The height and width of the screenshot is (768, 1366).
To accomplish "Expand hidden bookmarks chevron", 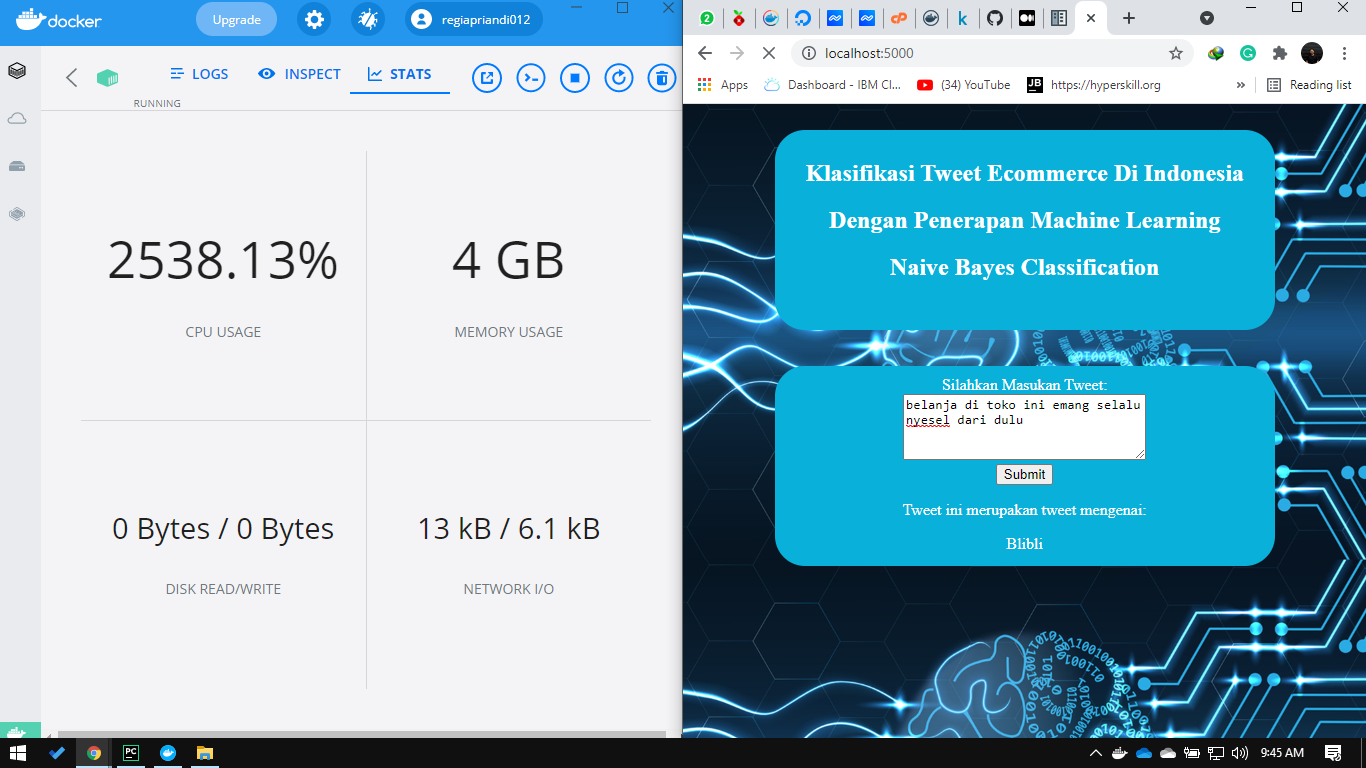I will coord(1241,85).
